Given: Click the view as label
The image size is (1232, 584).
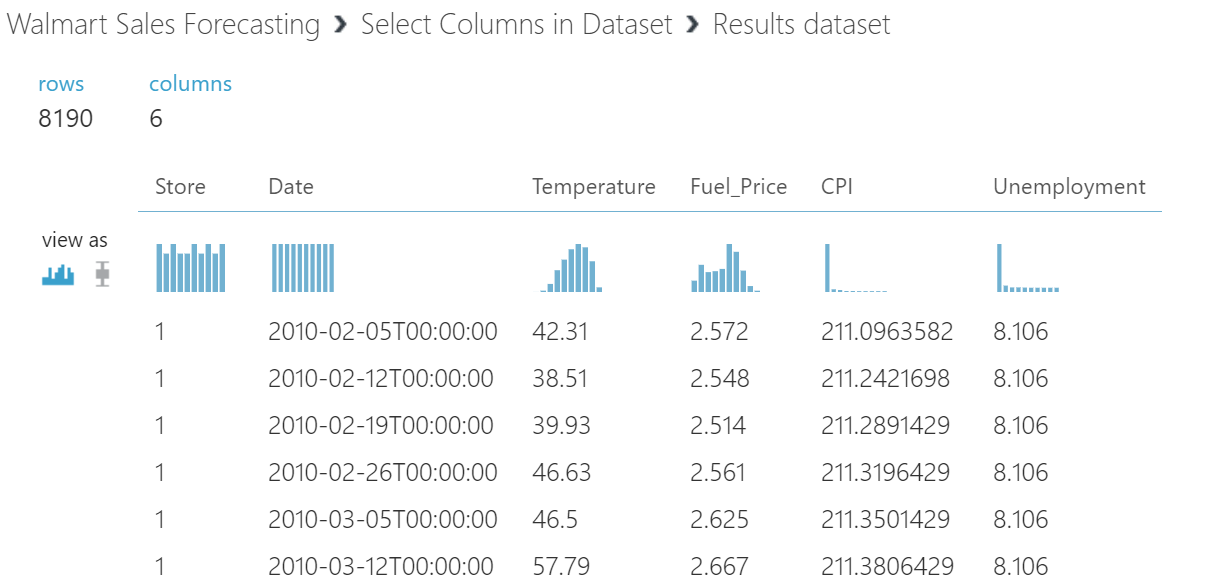Looking at the screenshot, I should 75,240.
